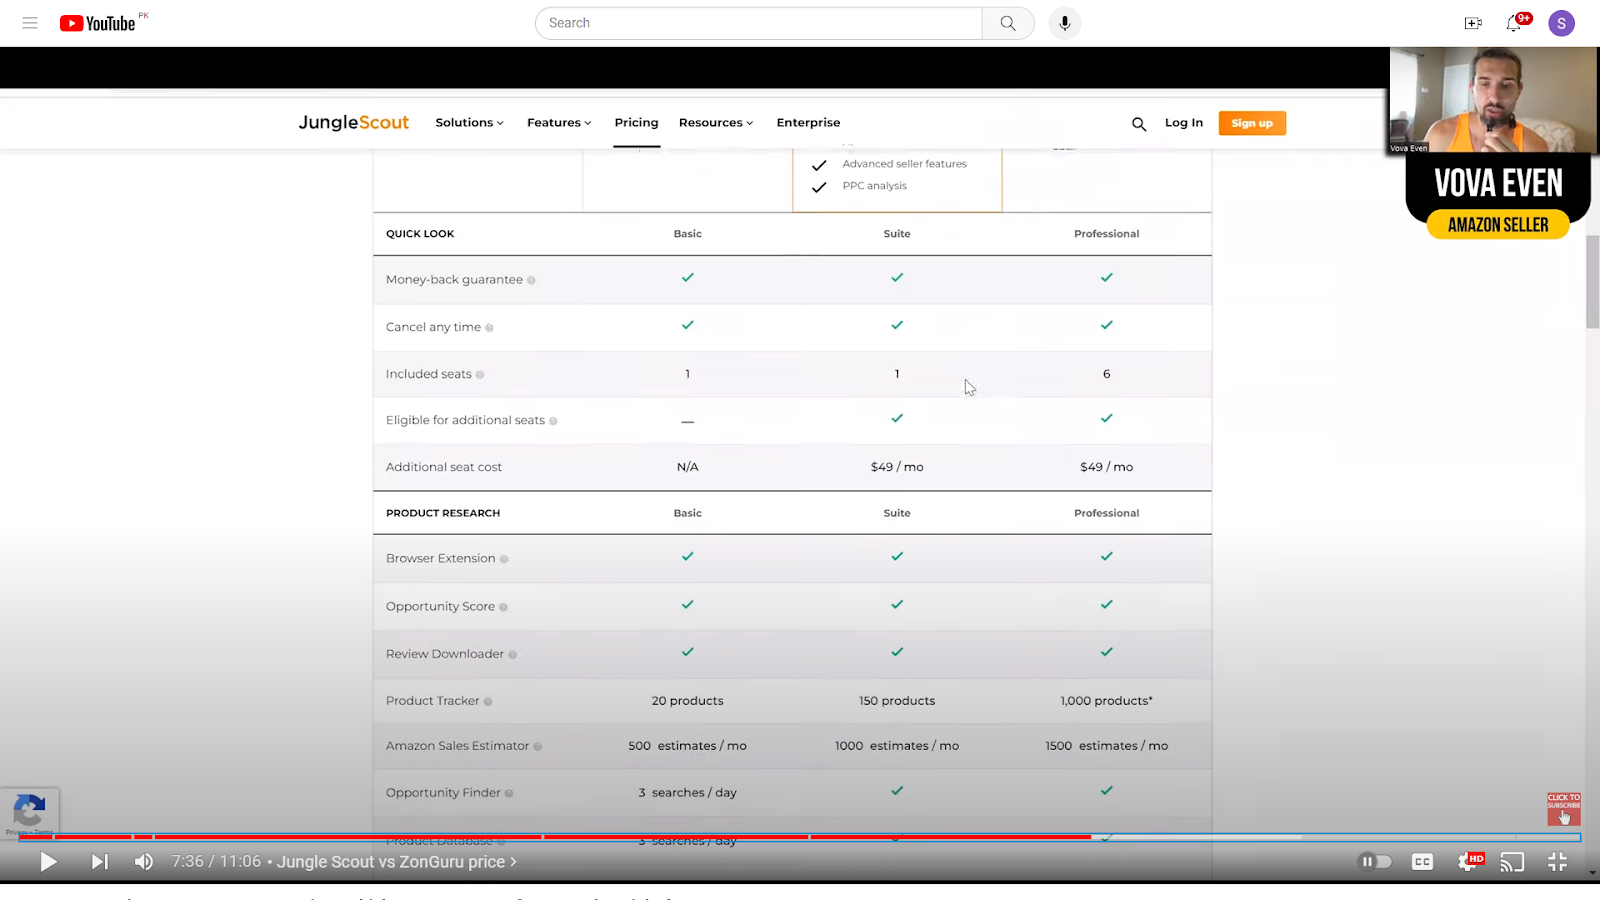Click the Professional header in Product Research
This screenshot has width=1600, height=900.
[1106, 513]
